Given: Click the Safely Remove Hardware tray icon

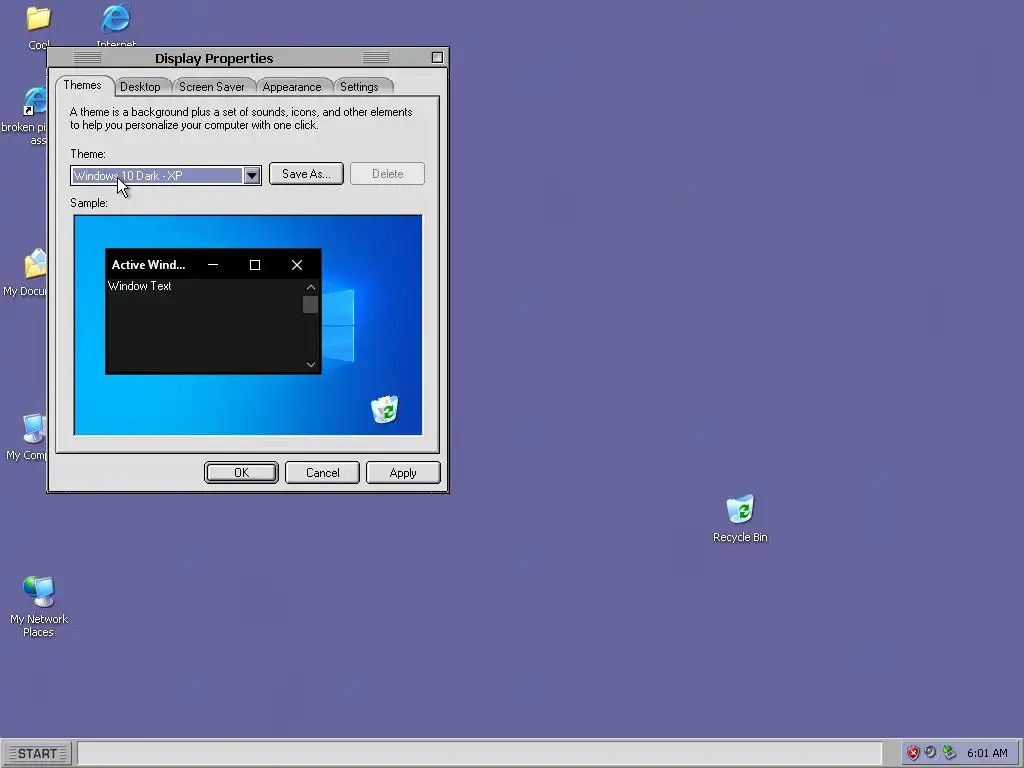Looking at the screenshot, I should pos(949,752).
